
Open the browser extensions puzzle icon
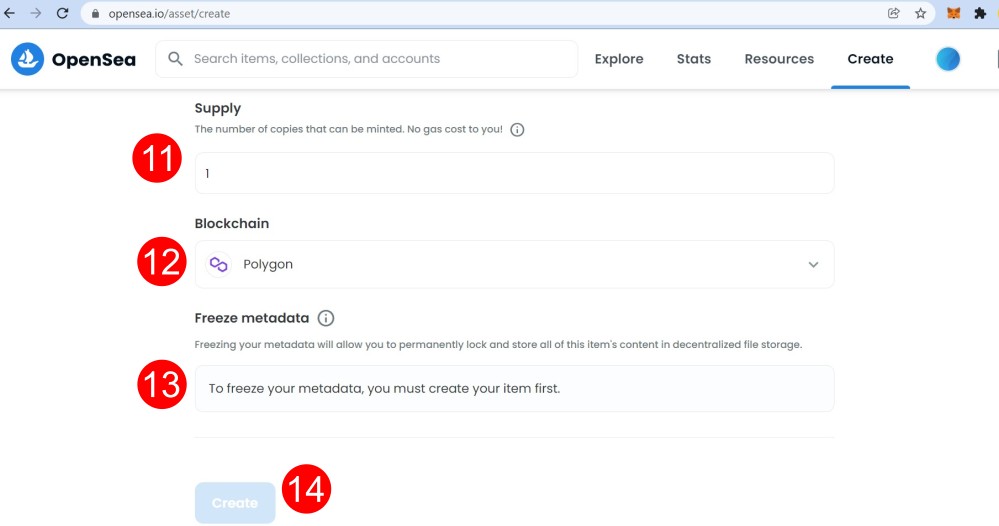(980, 13)
